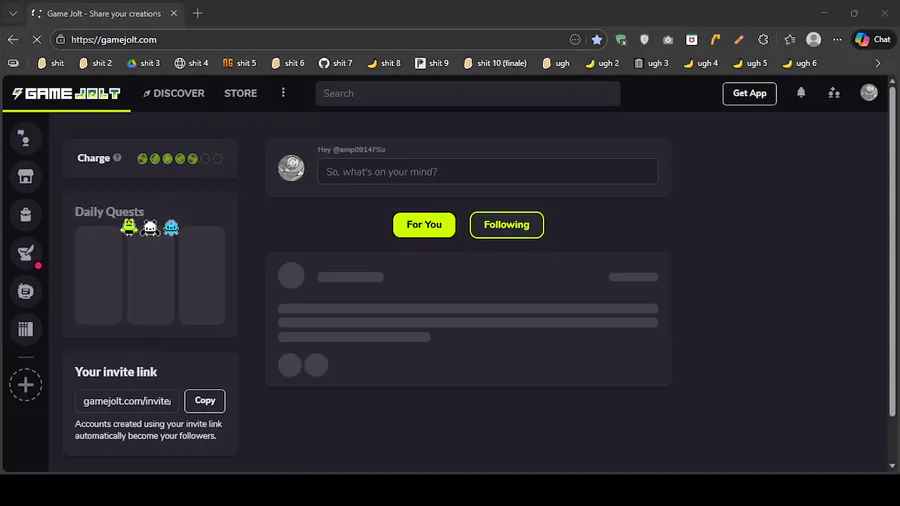The image size is (900, 506).
Task: Expand the bookmarks overflow chevron
Action: click(878, 63)
